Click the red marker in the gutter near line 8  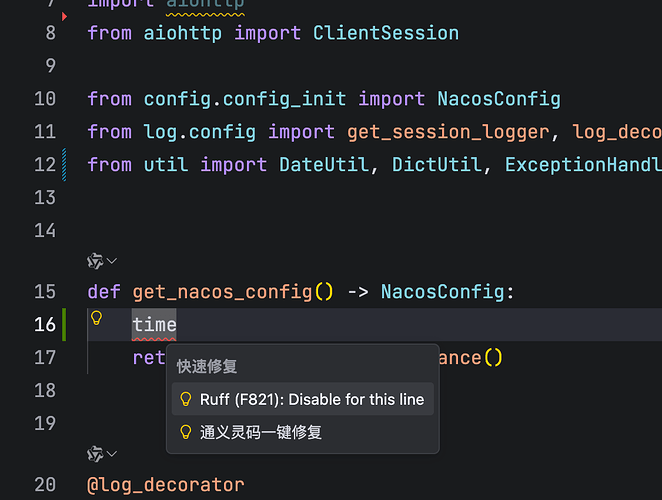65,17
